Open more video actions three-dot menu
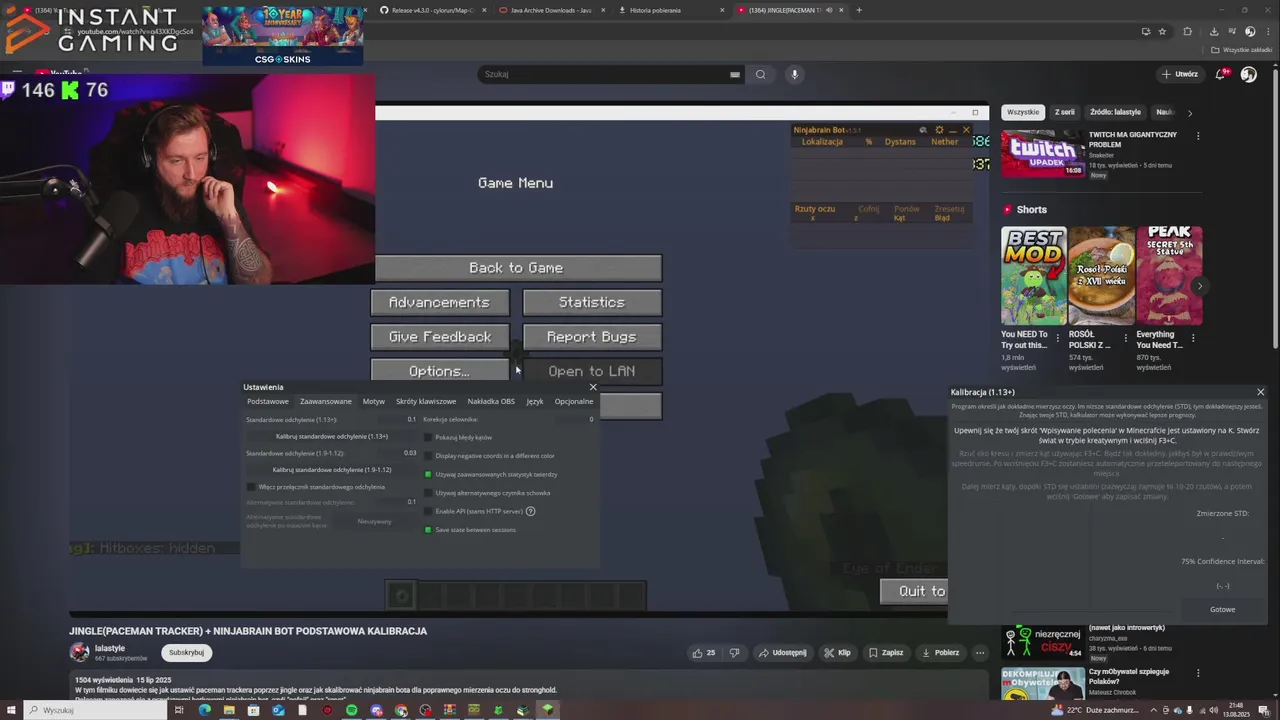Screen dimensions: 1280x720 (x=980, y=653)
